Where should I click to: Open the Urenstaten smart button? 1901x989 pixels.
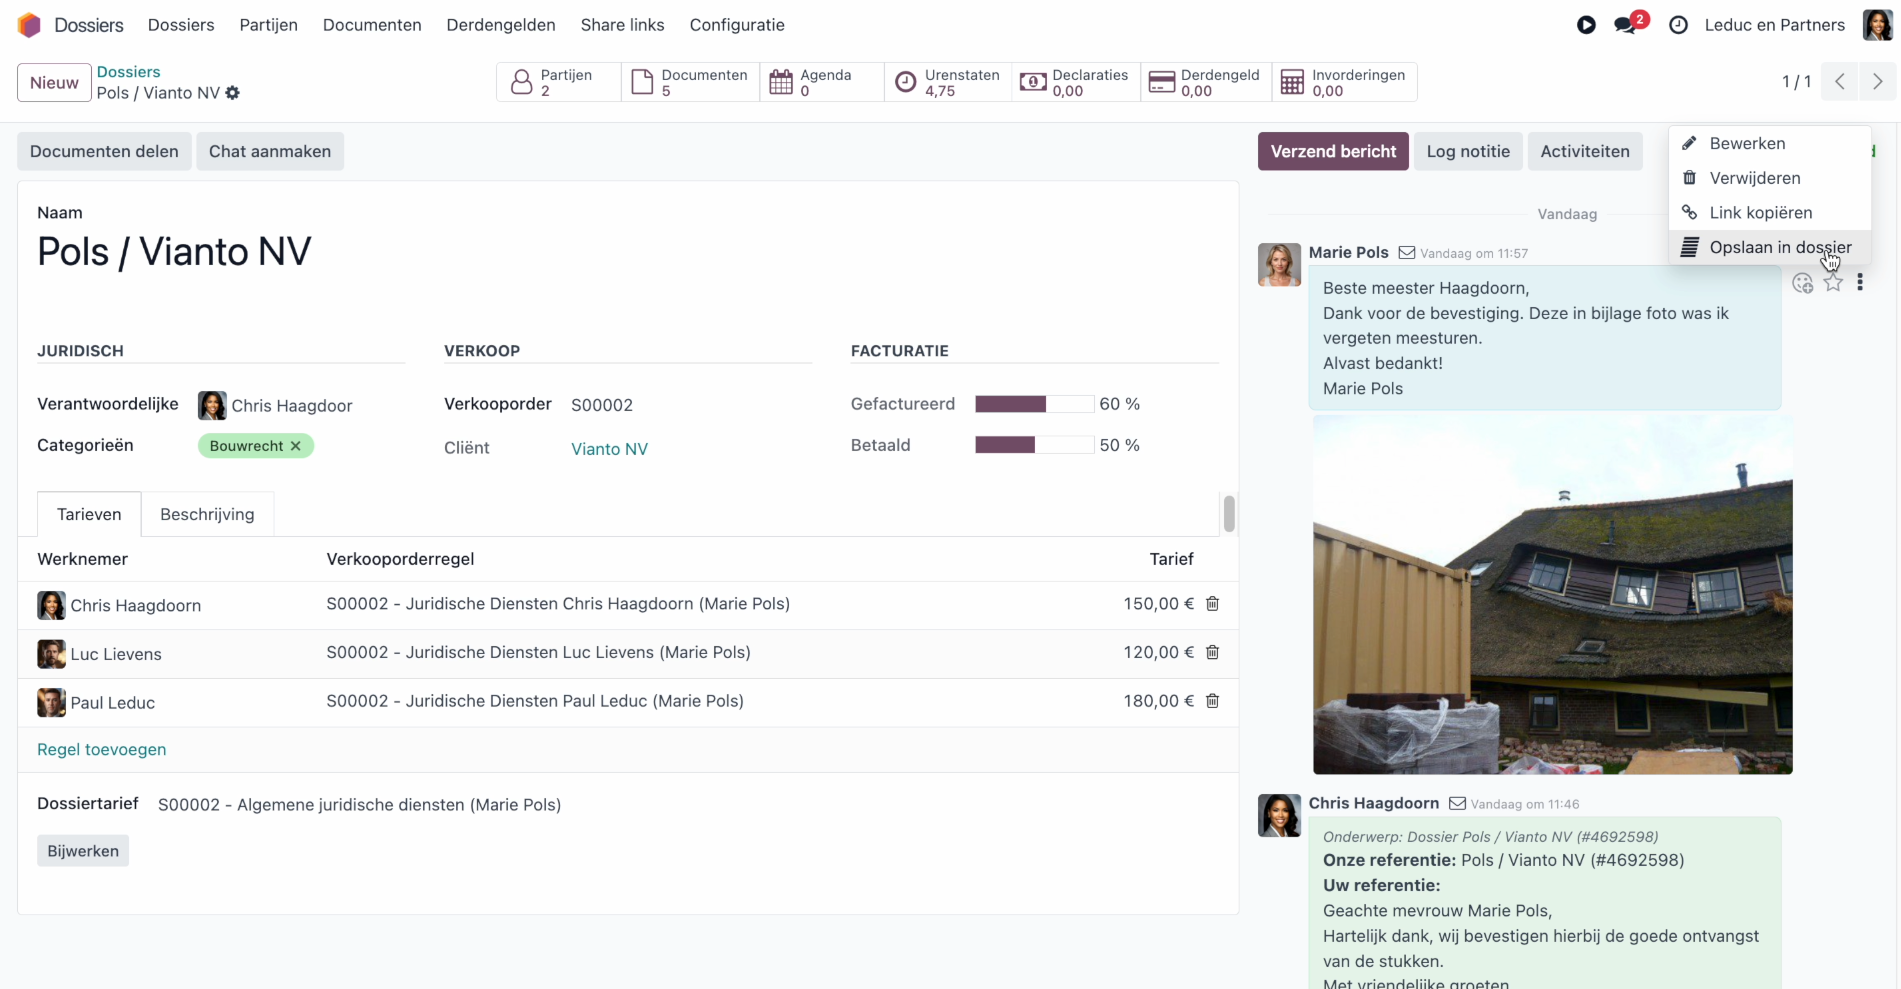948,82
